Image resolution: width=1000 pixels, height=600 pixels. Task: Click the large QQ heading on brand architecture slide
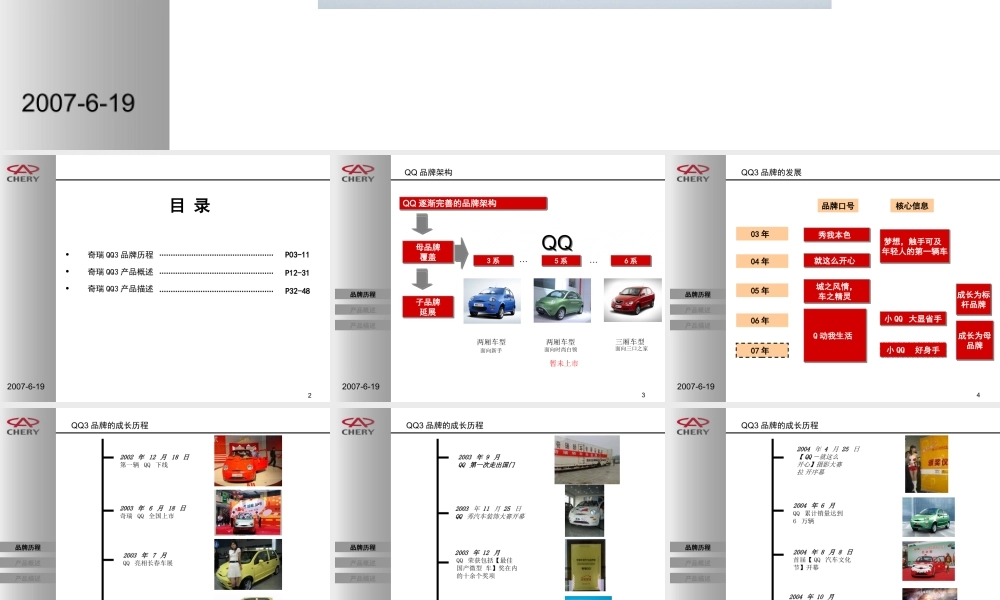pyautogui.click(x=557, y=242)
